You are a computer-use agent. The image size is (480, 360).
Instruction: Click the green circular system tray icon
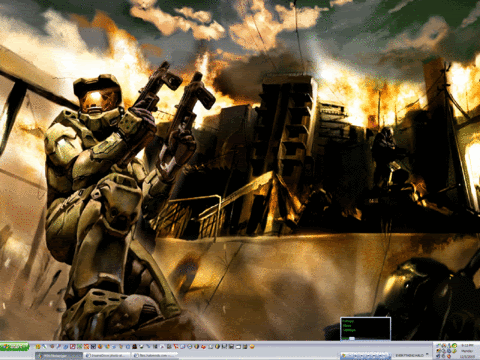coord(454,345)
